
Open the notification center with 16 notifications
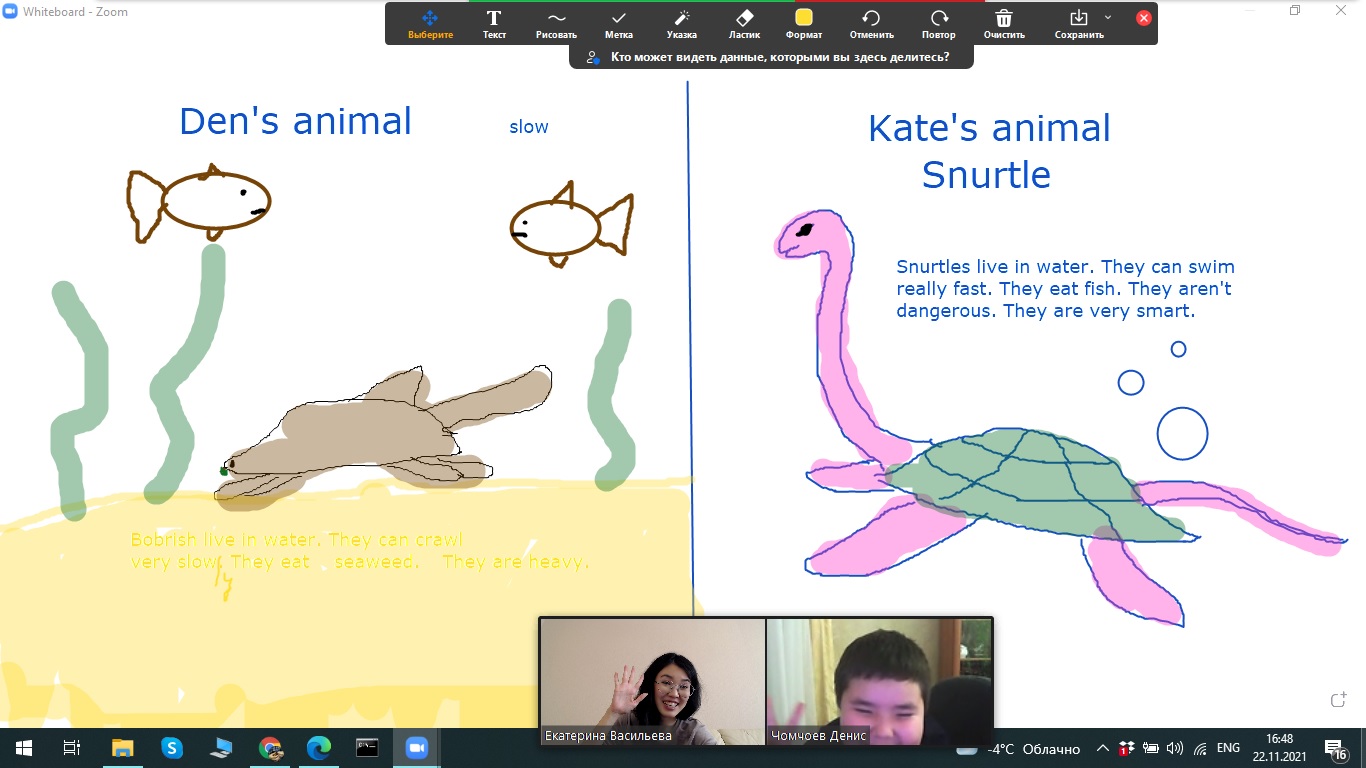pyautogui.click(x=1336, y=748)
